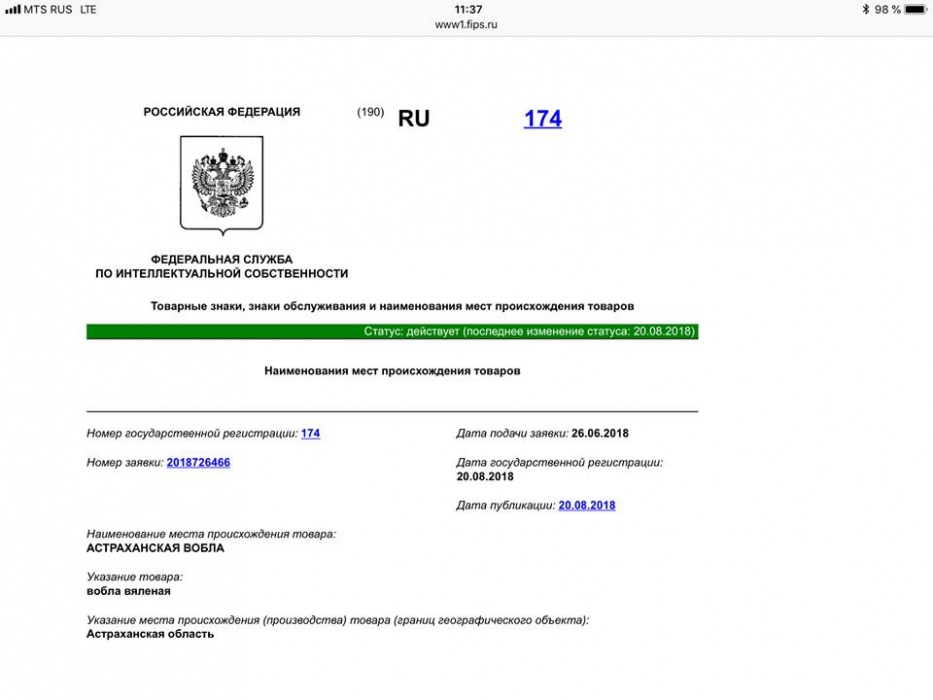The height and width of the screenshot is (700, 933).
Task: Tap the 11:37 clock in status bar
Action: click(467, 9)
